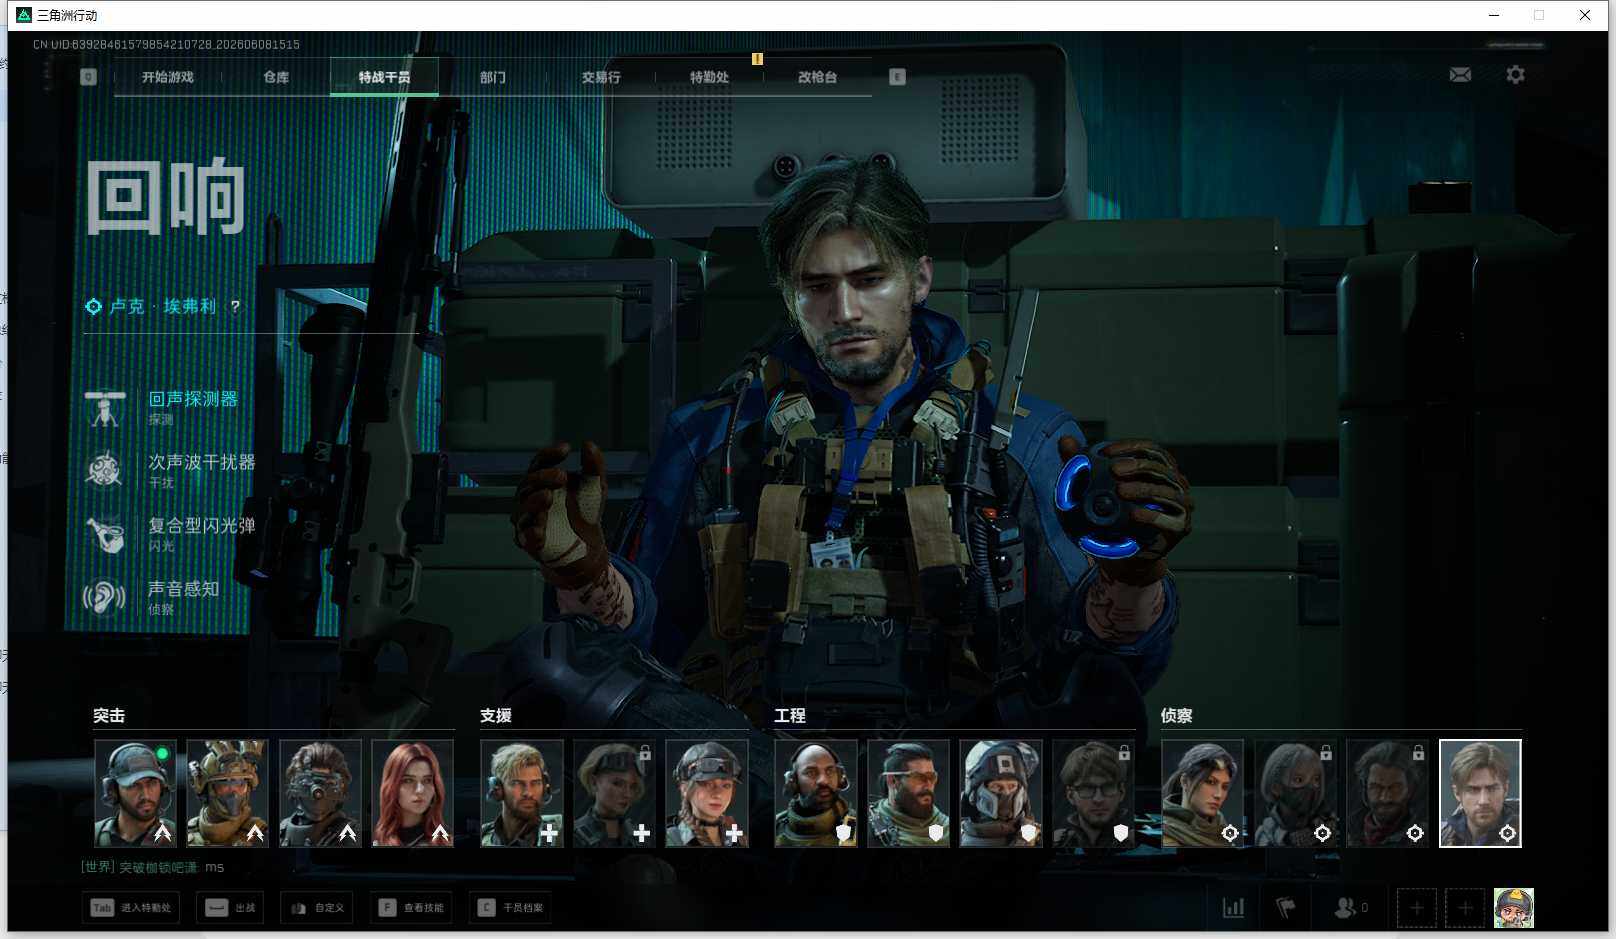
Task: Pick the gold-helmet assault operator
Action: 227,793
